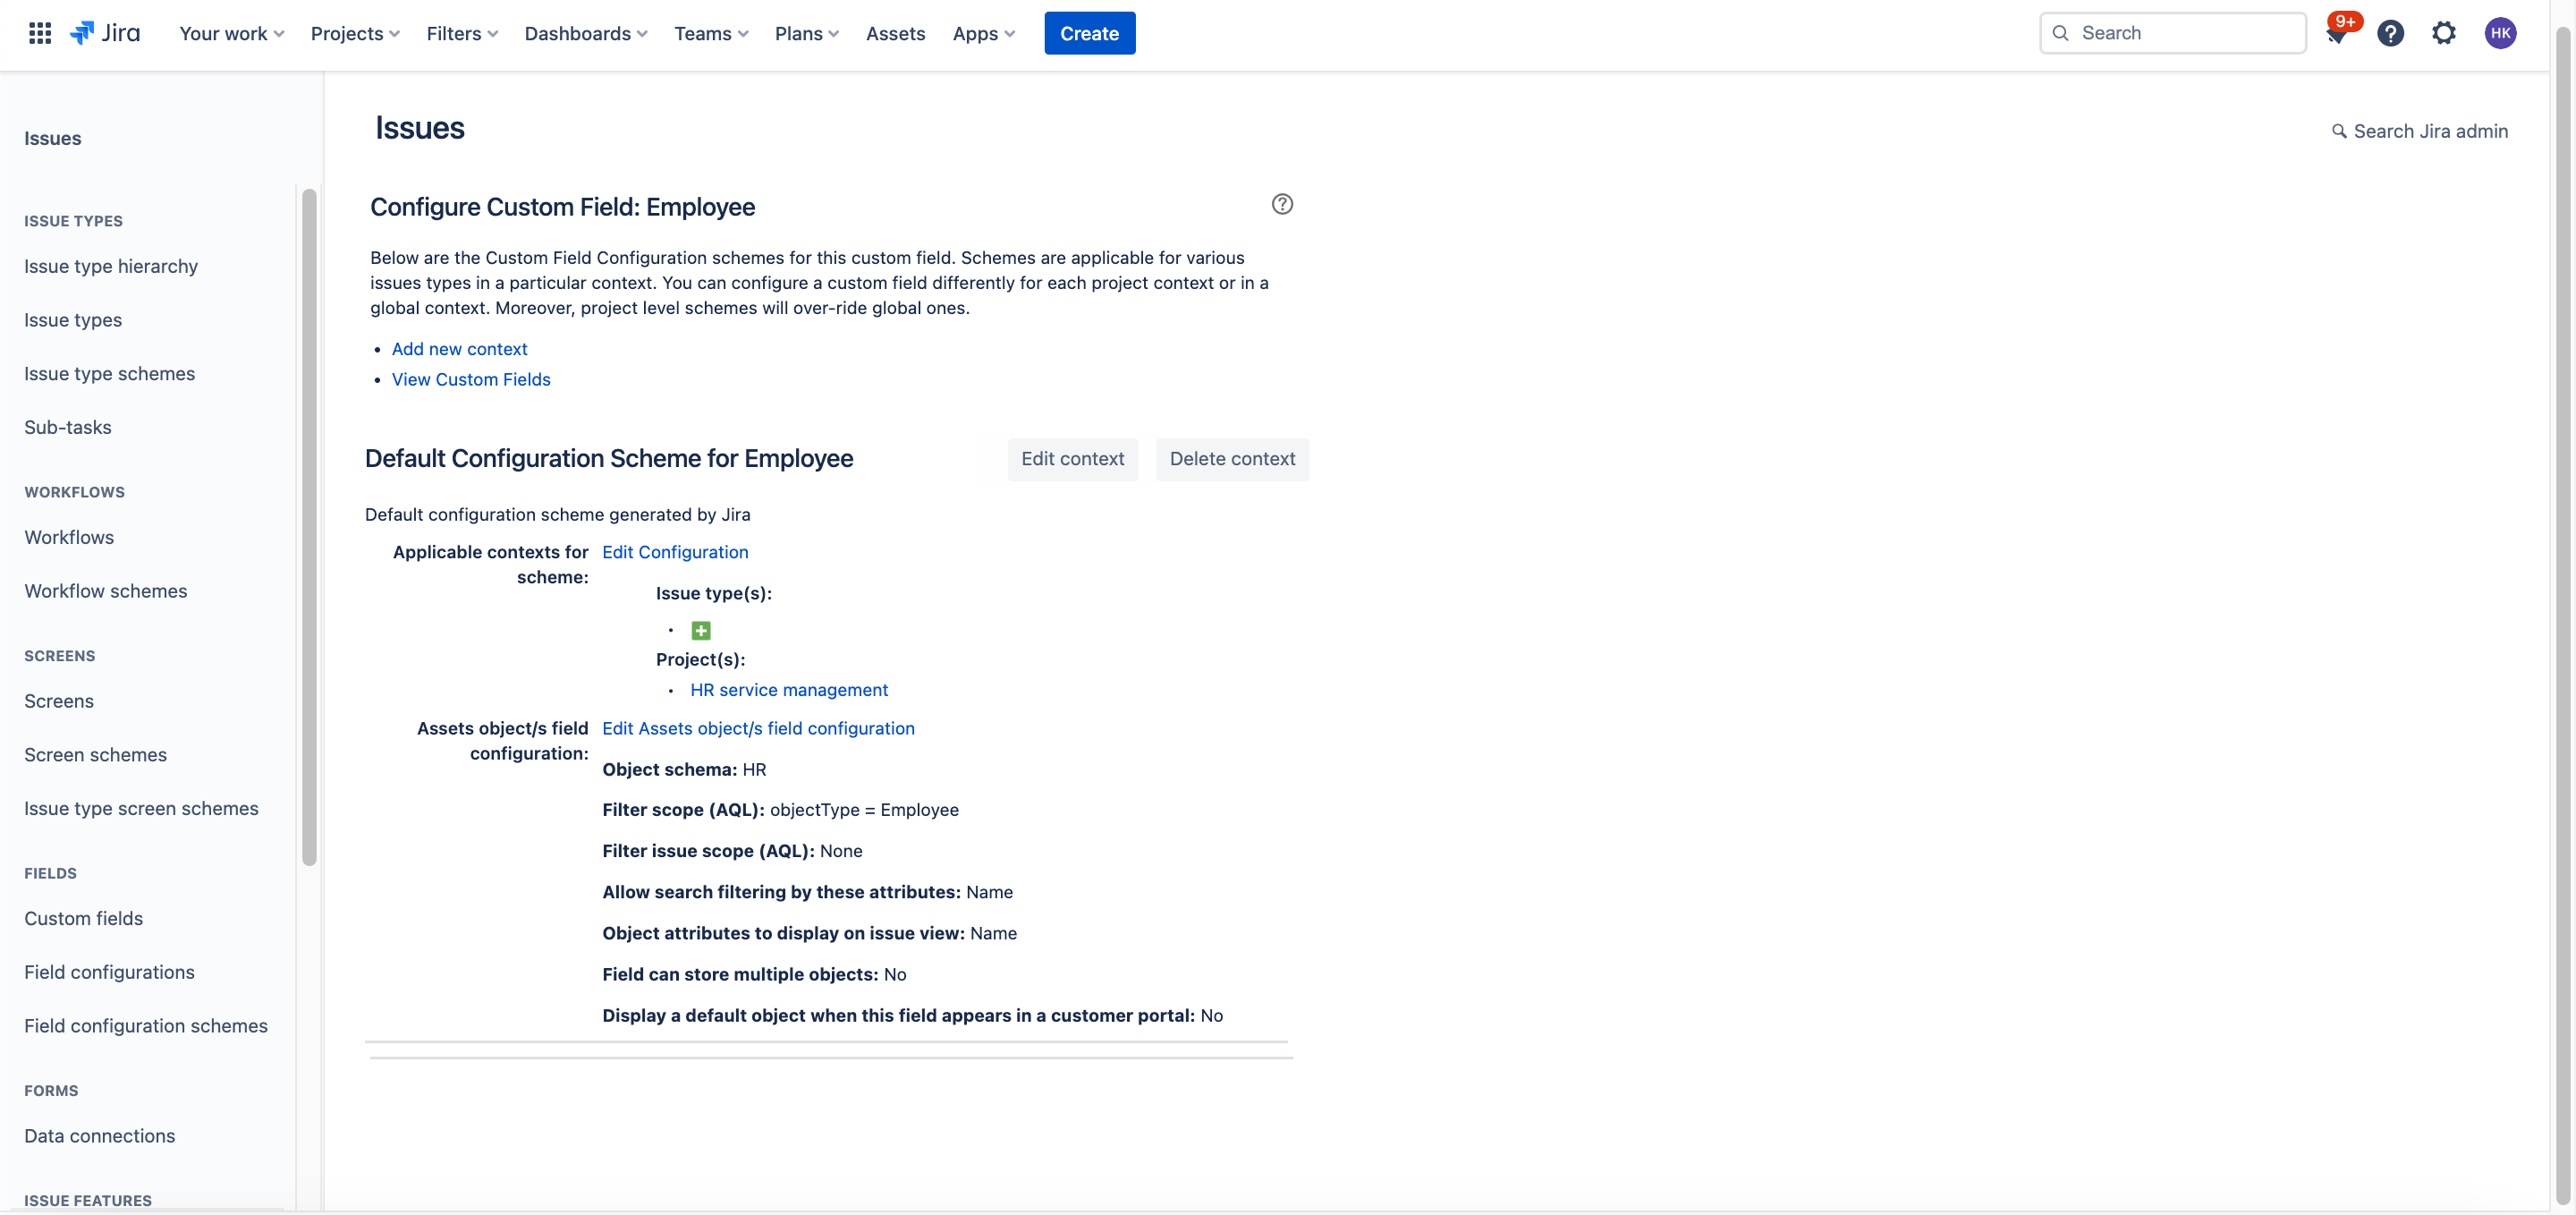Expand the Plans dropdown
The image size is (2576, 1215).
click(x=806, y=33)
